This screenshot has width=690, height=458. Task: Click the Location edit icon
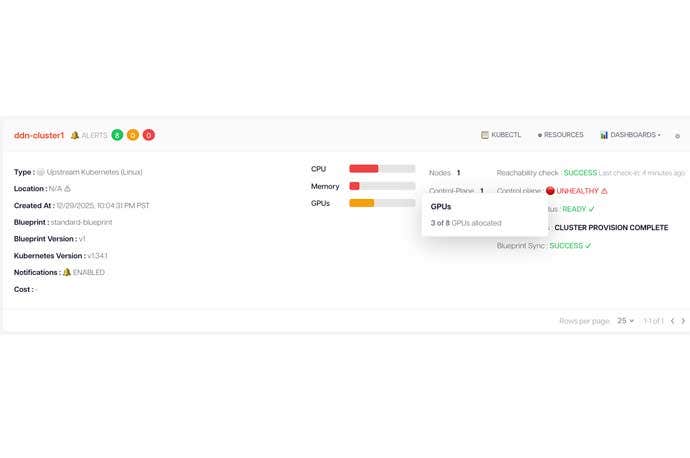click(x=67, y=188)
